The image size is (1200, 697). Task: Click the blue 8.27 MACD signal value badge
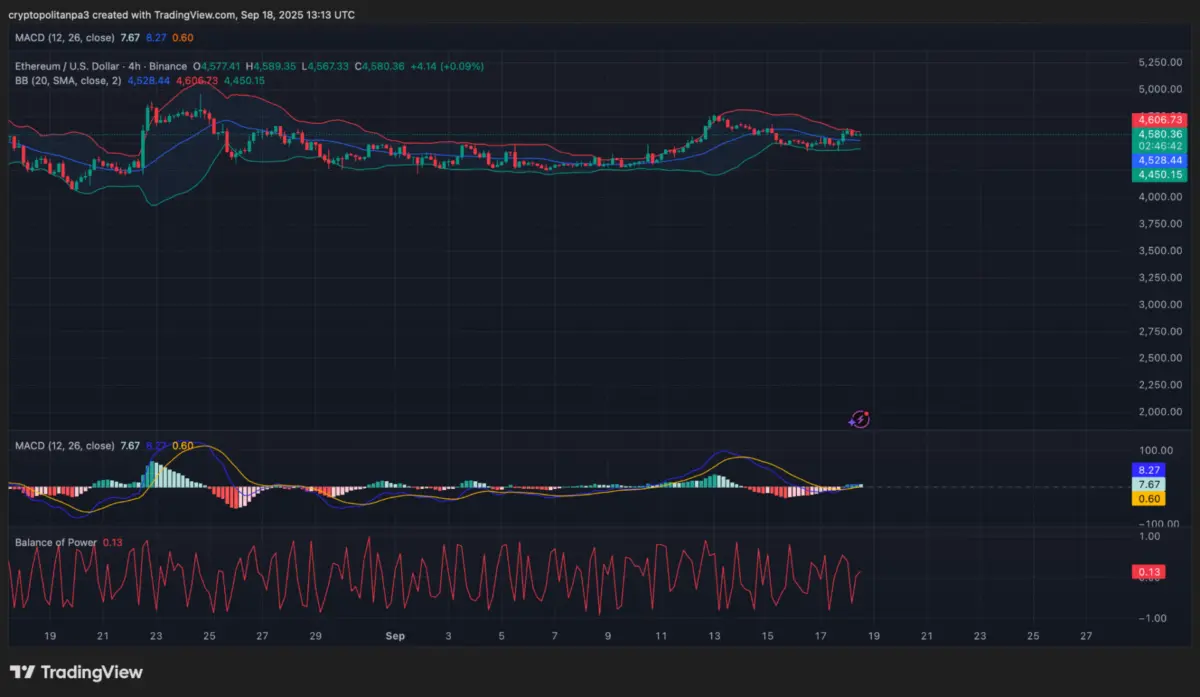point(1148,469)
